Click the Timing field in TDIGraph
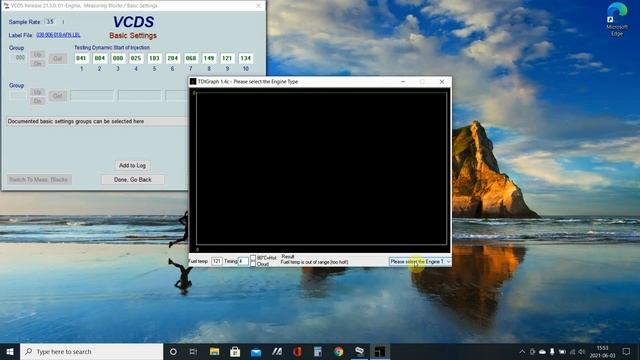 [x=243, y=261]
